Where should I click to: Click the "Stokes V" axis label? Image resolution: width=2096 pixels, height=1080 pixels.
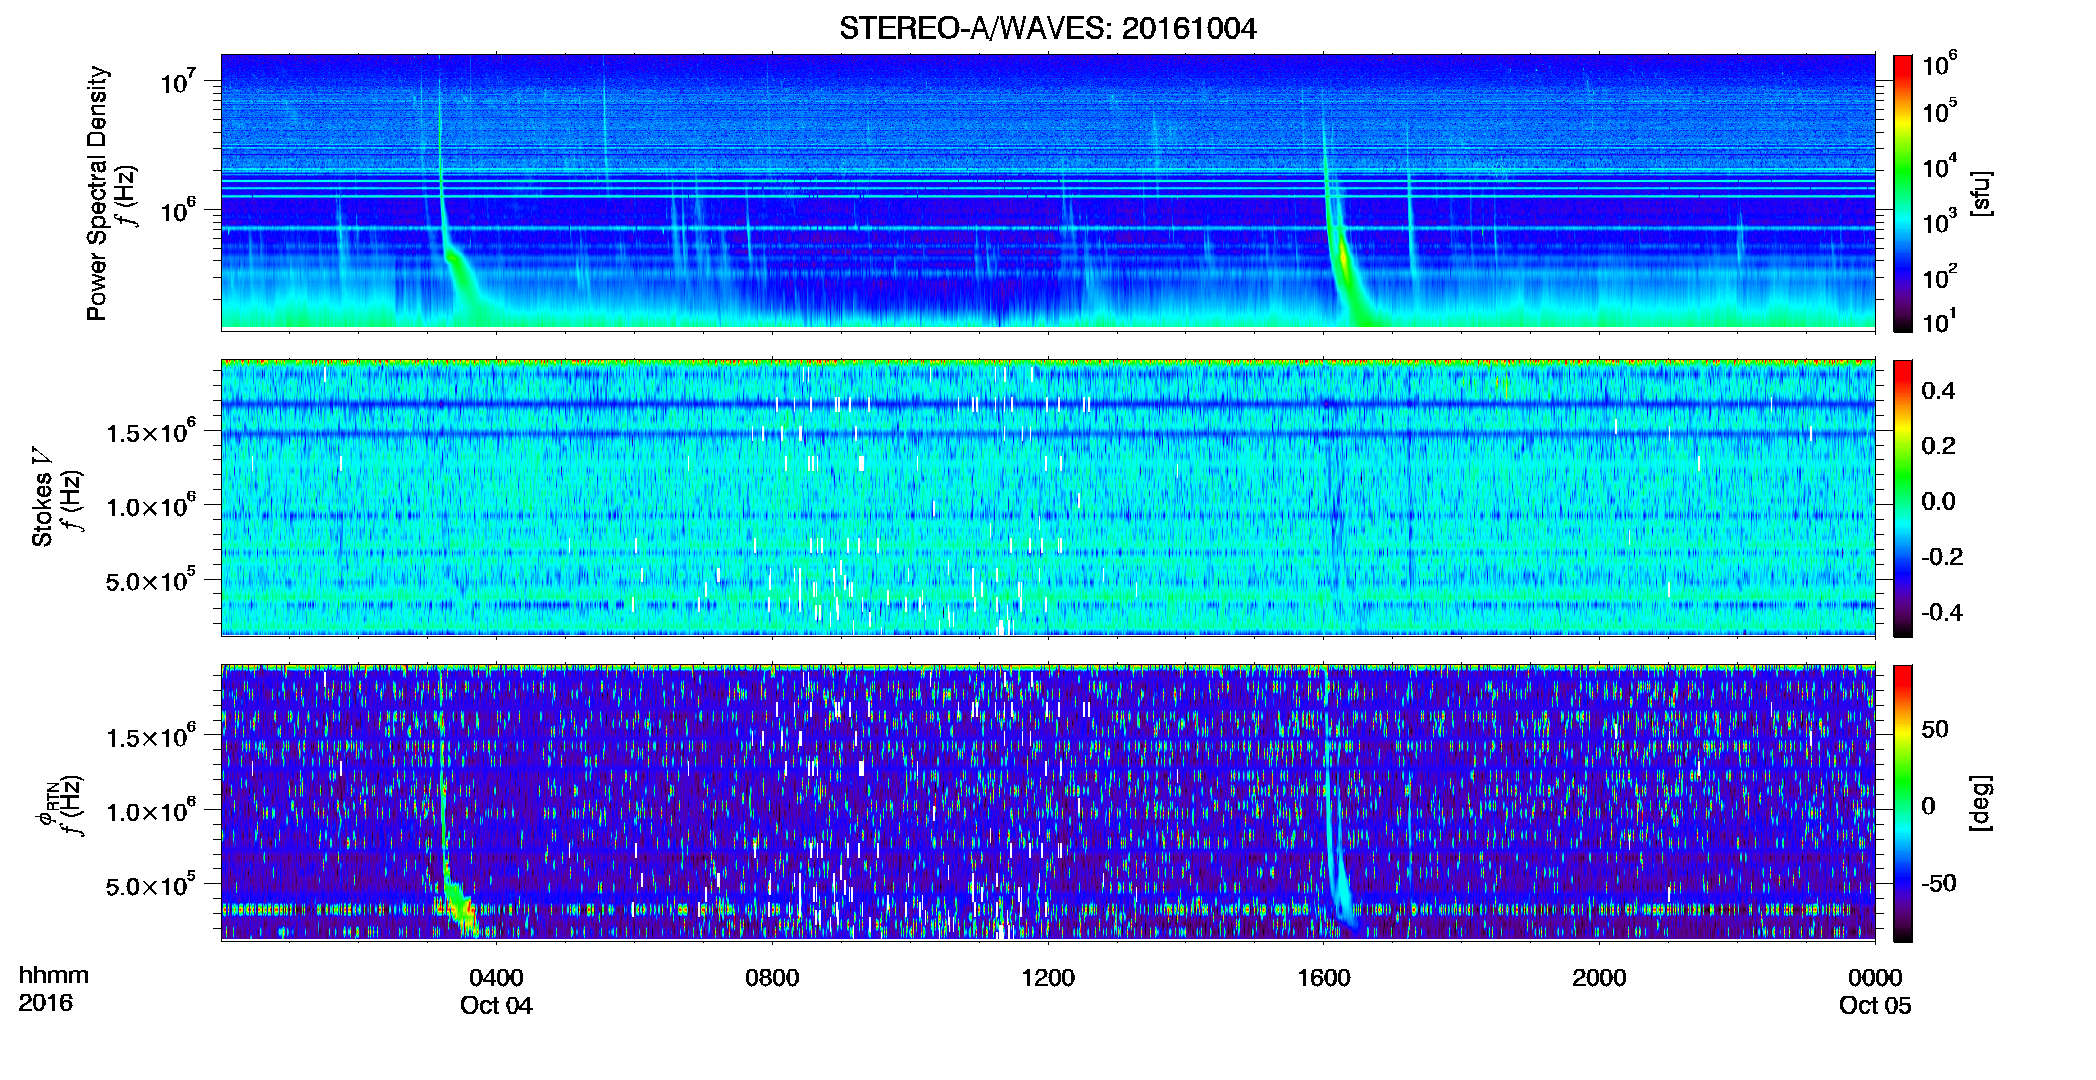[x=43, y=497]
